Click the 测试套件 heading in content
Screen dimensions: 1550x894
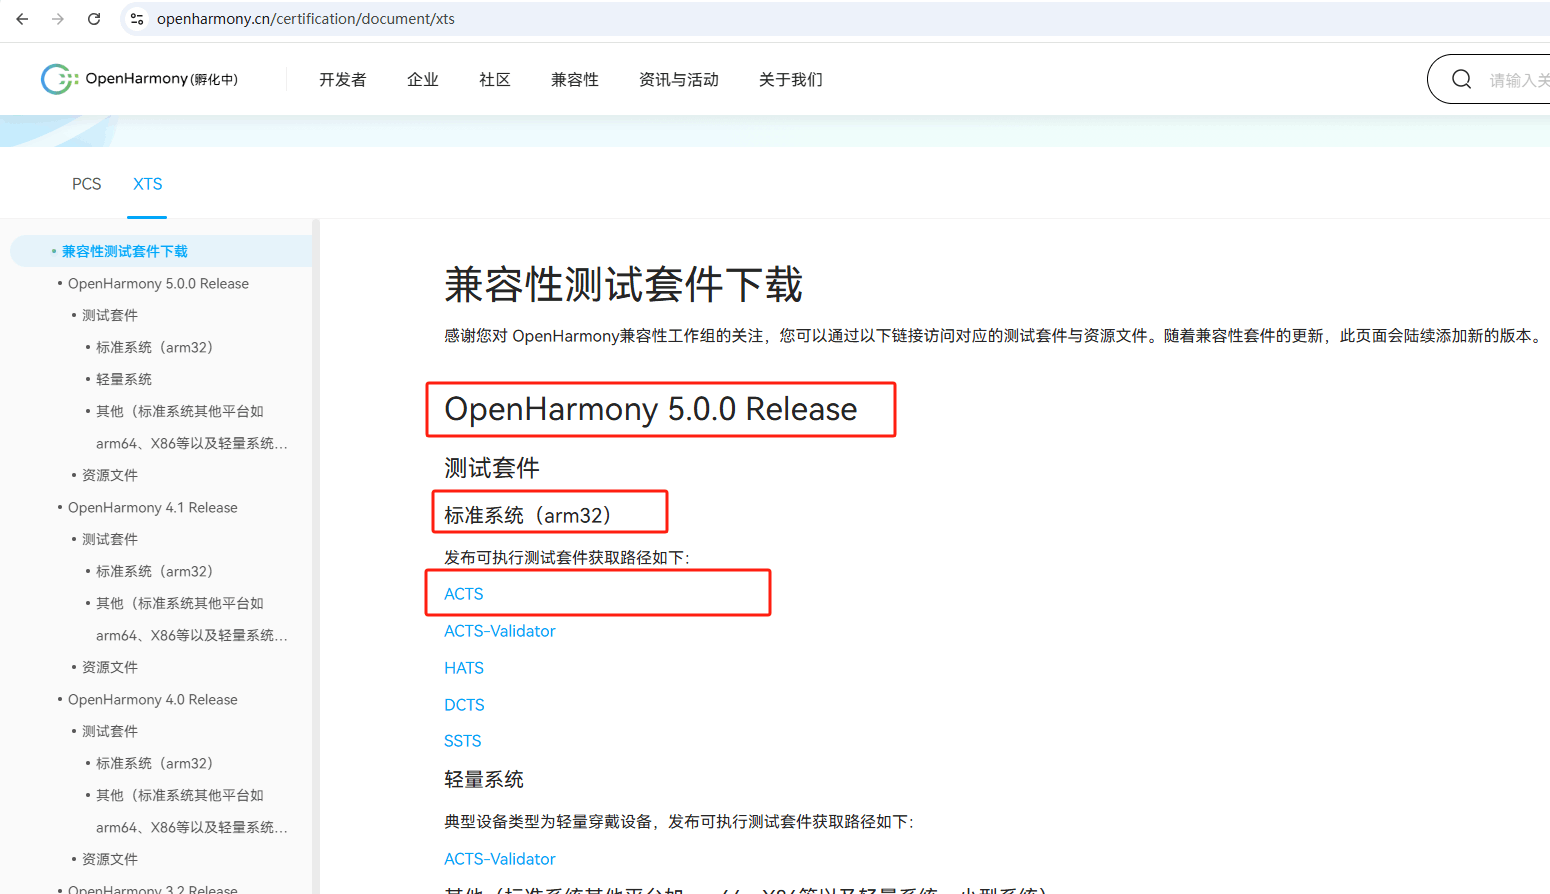(492, 468)
